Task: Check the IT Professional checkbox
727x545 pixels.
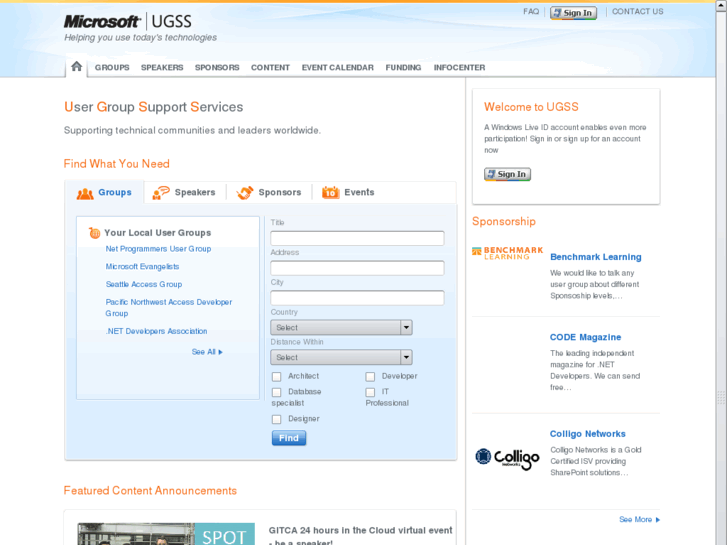Action: click(x=370, y=392)
